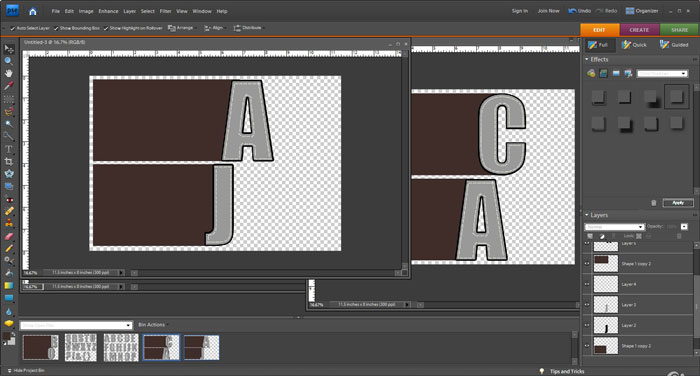Select the Paint Bucket tool

pos(8,273)
